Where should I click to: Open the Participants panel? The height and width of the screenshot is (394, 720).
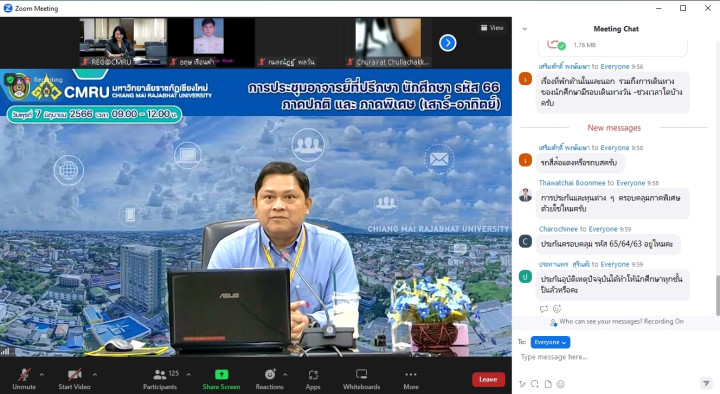click(x=160, y=379)
